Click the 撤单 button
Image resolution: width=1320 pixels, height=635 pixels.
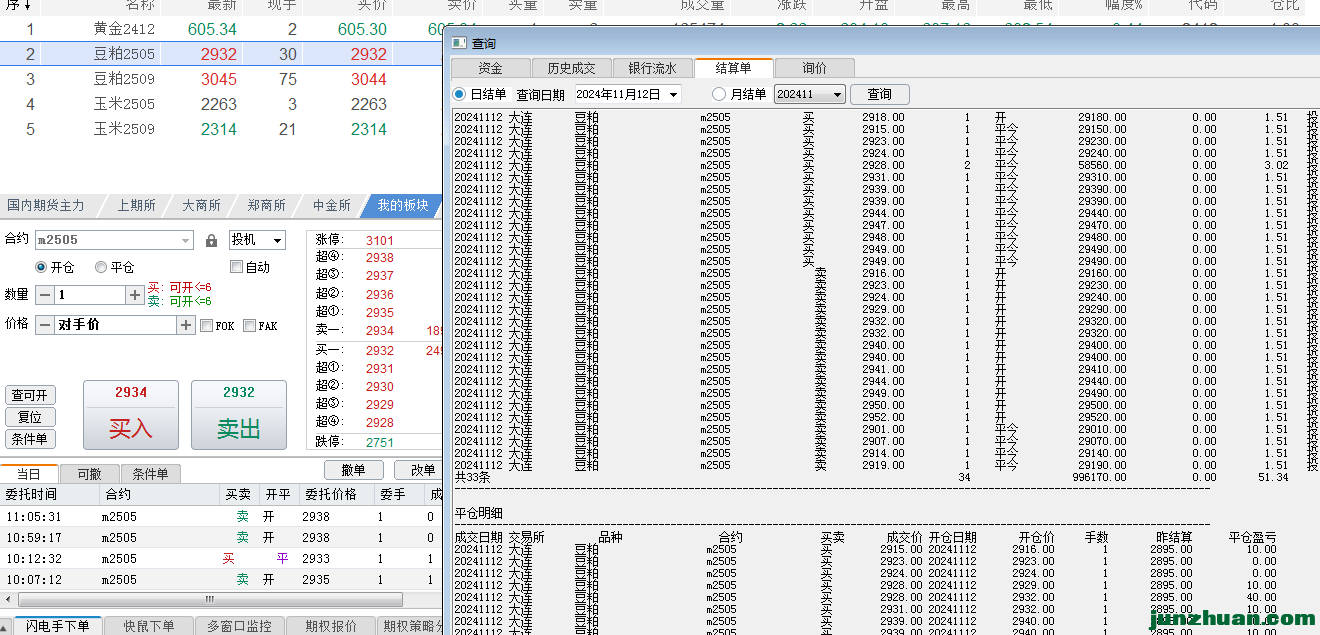353,470
